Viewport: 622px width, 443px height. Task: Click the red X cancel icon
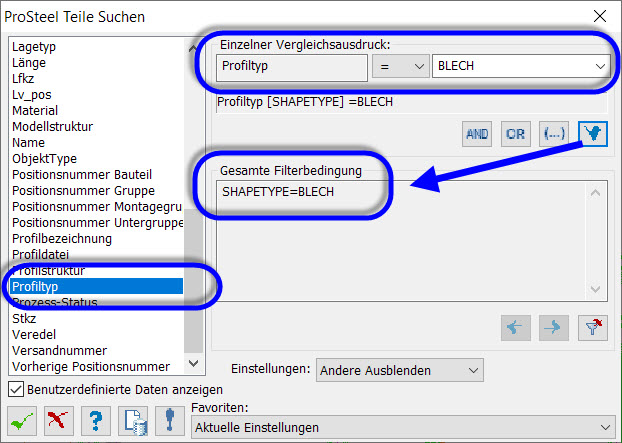[x=59, y=421]
